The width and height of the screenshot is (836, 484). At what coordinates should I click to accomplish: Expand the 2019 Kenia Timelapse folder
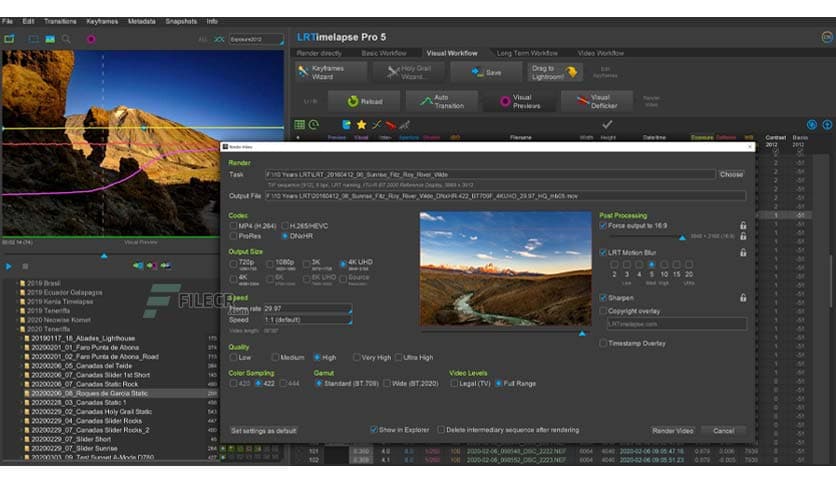(17, 302)
